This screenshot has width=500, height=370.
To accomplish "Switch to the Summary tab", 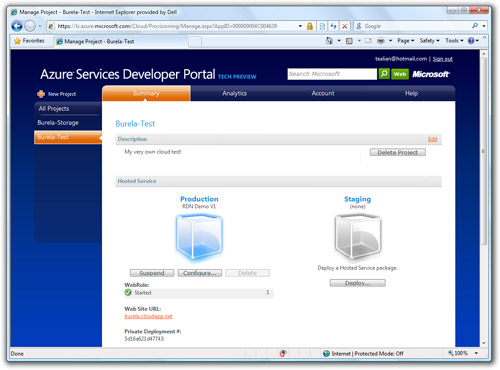I will pos(146,93).
